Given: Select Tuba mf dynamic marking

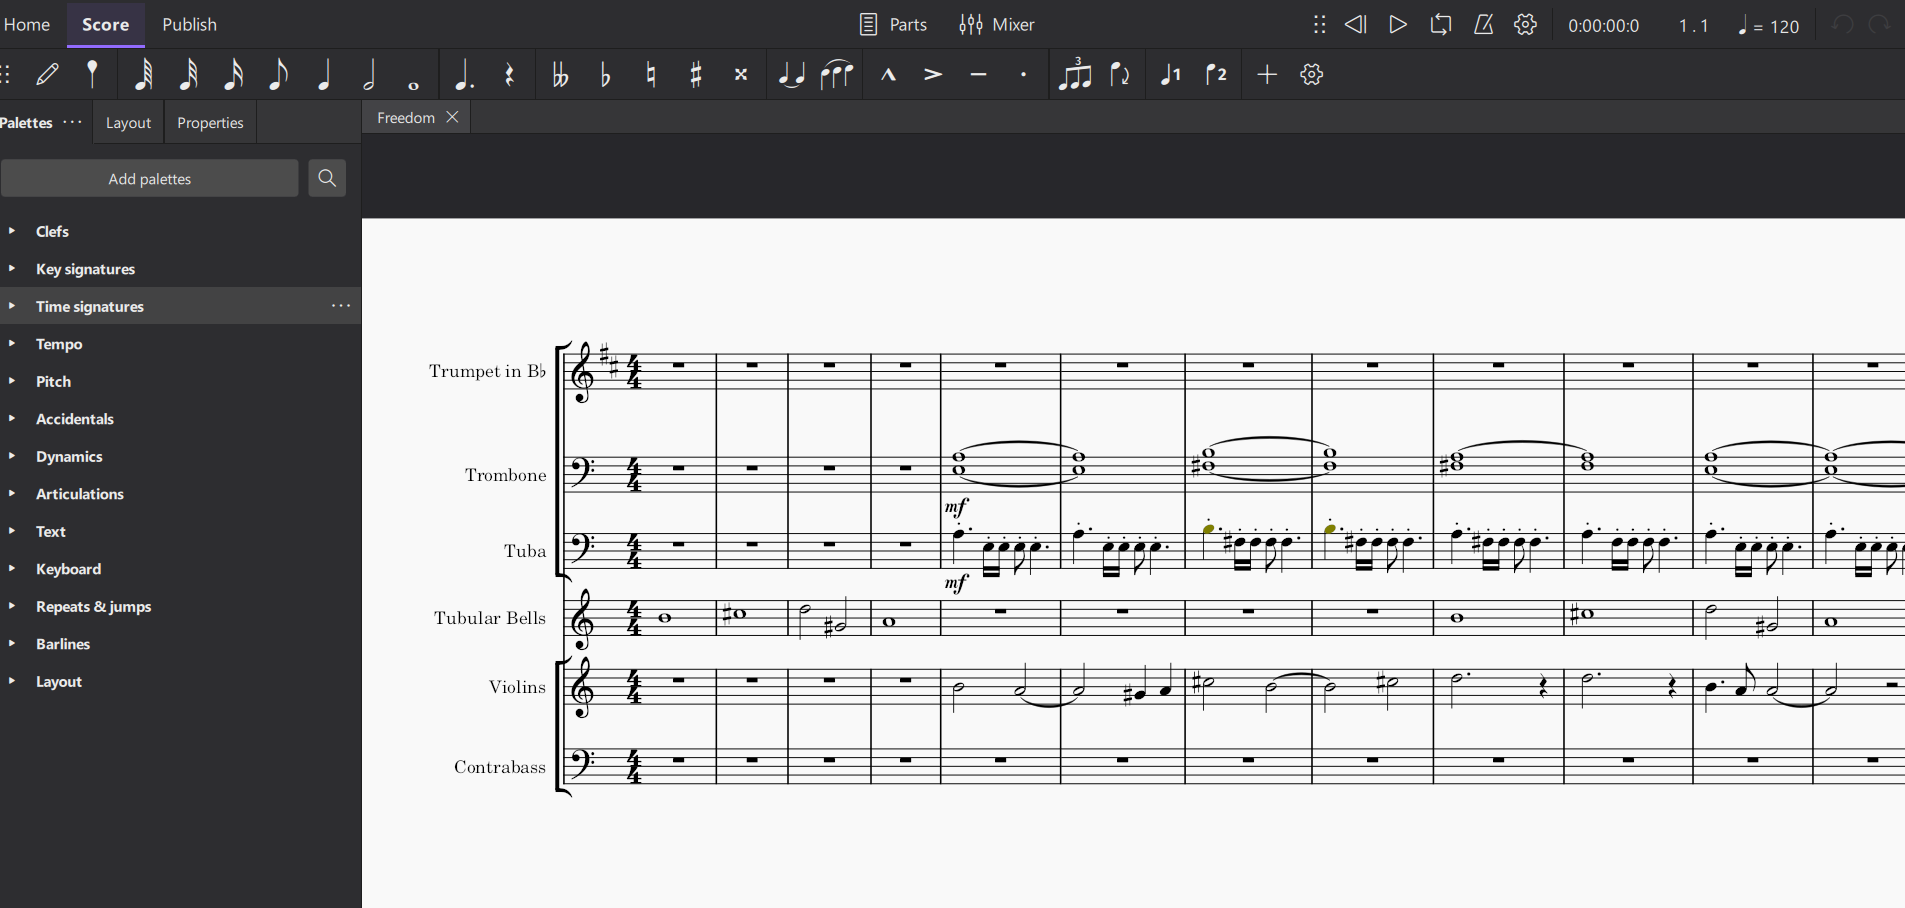Looking at the screenshot, I should [x=957, y=583].
